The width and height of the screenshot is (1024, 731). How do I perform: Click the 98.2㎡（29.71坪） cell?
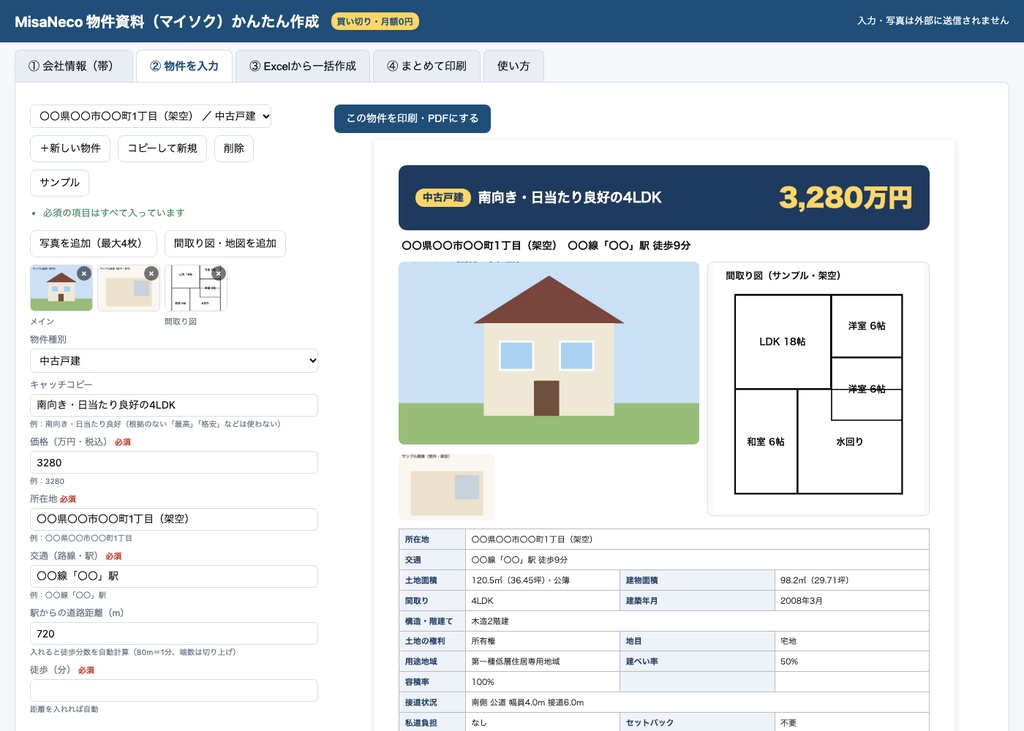pyautogui.click(x=852, y=580)
